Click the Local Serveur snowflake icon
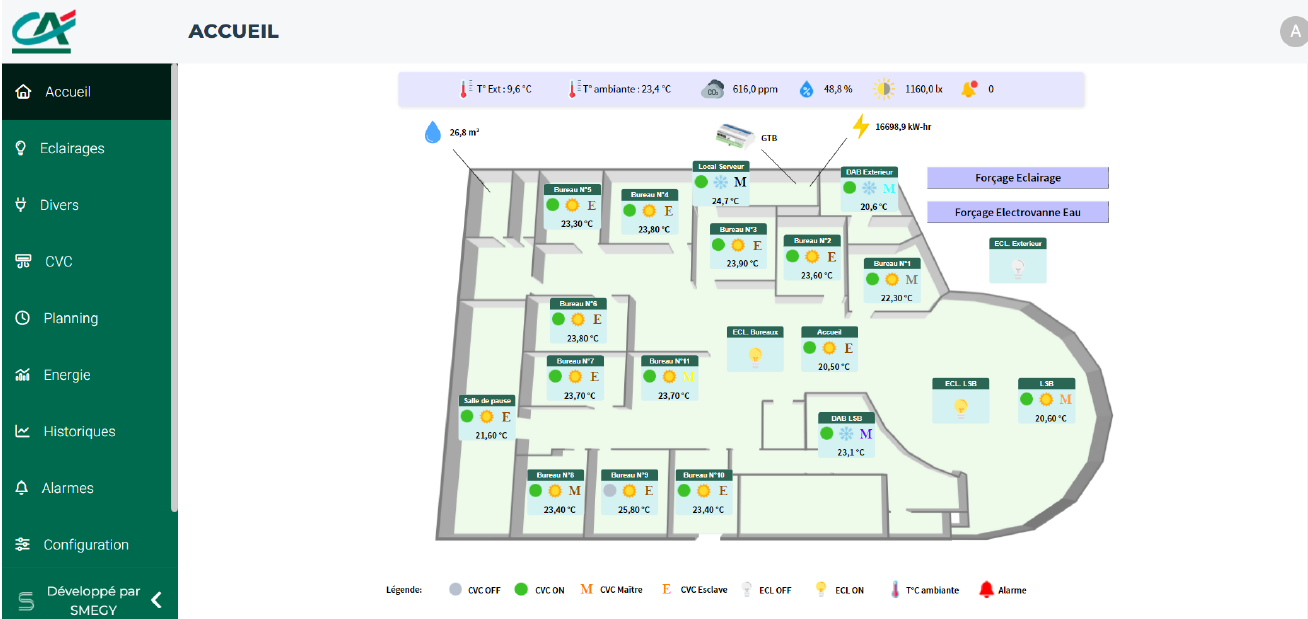The height and width of the screenshot is (619, 1308). 720,182
